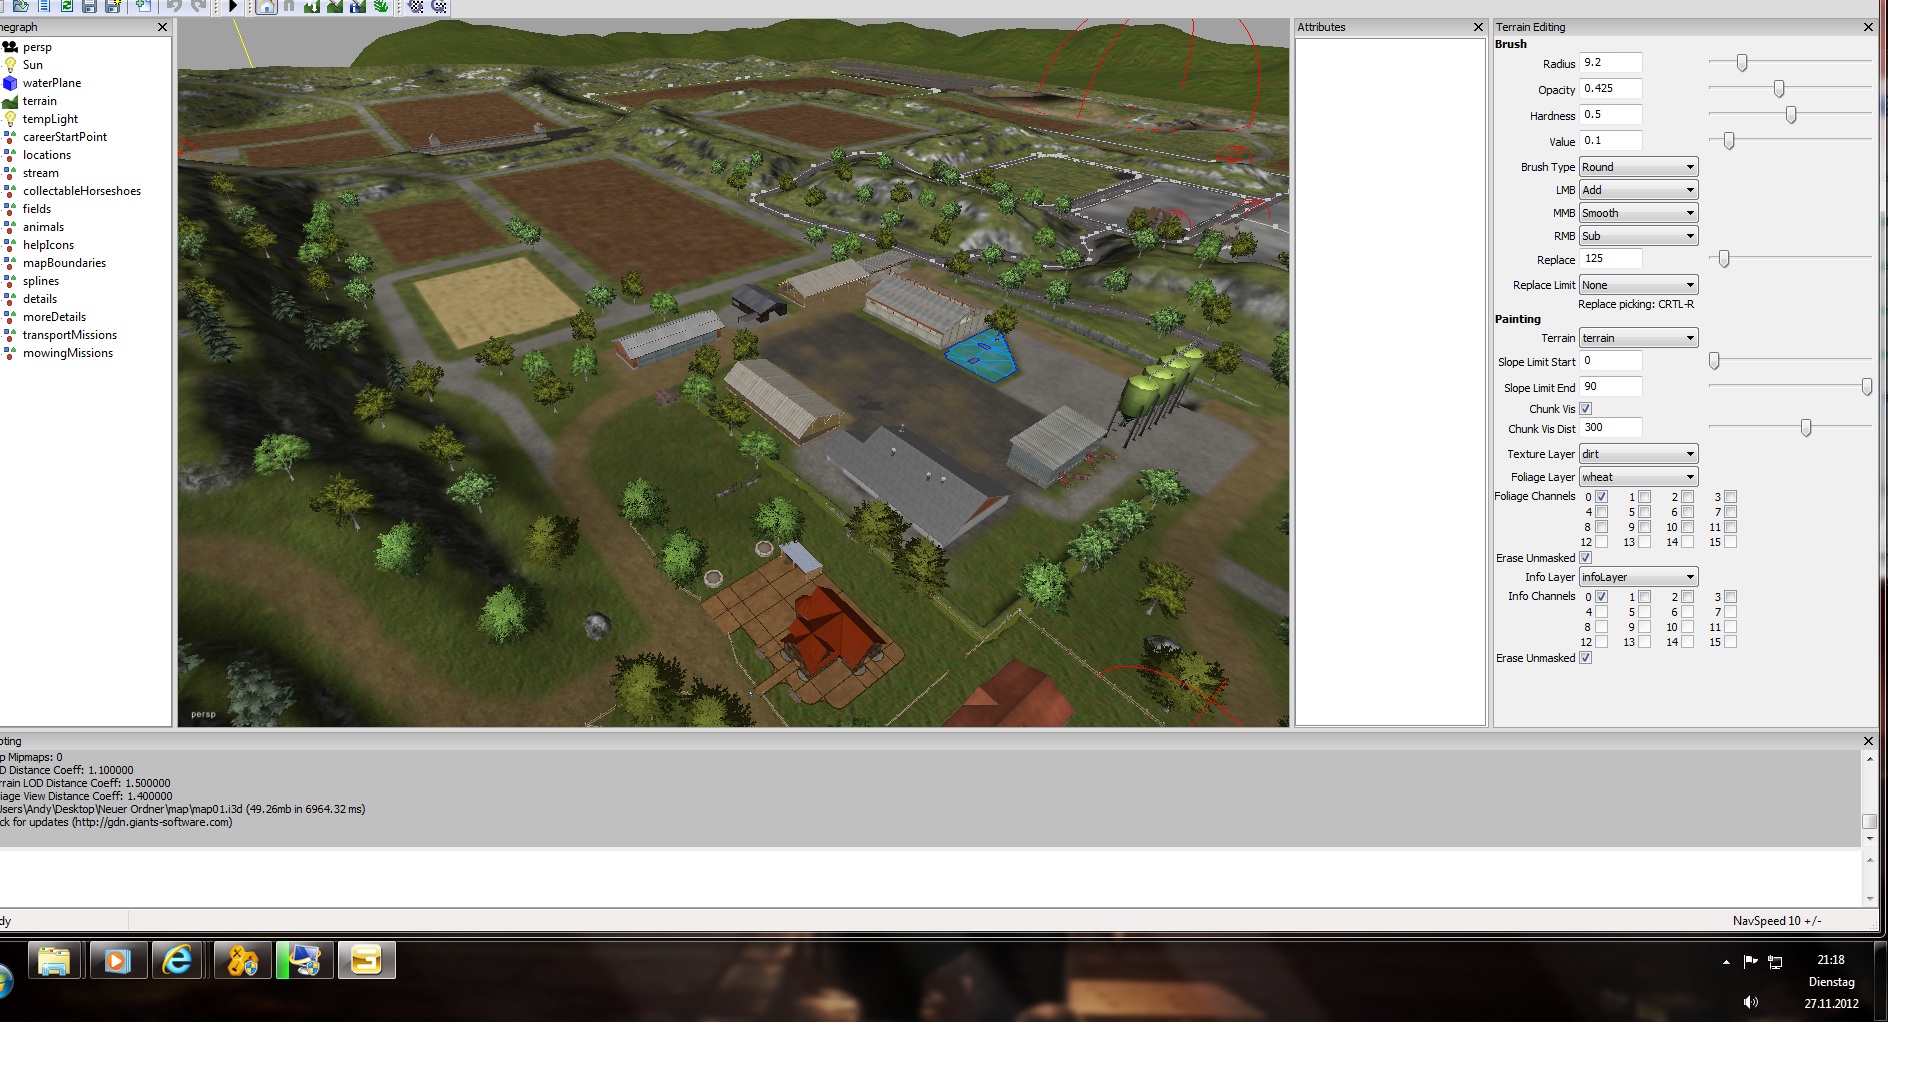The width and height of the screenshot is (1920, 1080).
Task: Open the Texture Layer dropdown
Action: coord(1638,454)
